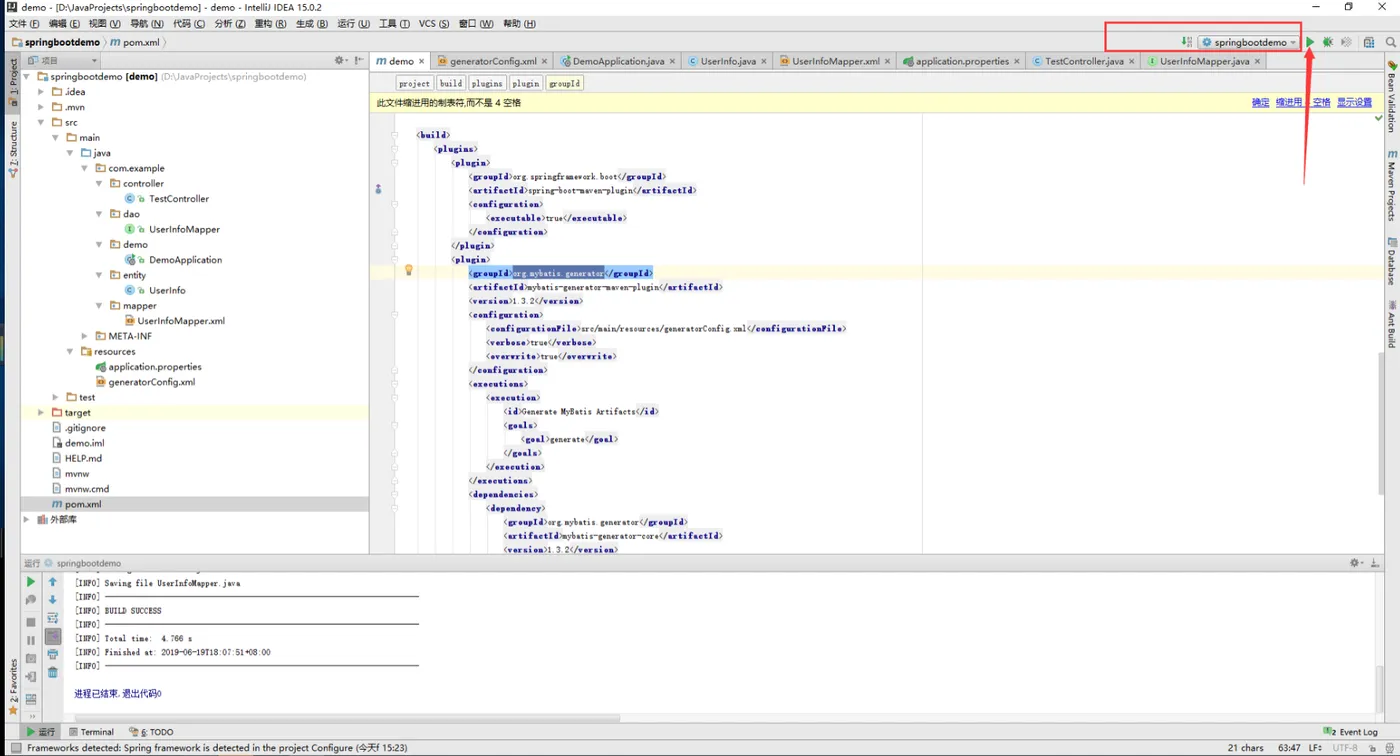The height and width of the screenshot is (756, 1400).
Task: Open the 6: TODO tool window
Action: coord(151,732)
